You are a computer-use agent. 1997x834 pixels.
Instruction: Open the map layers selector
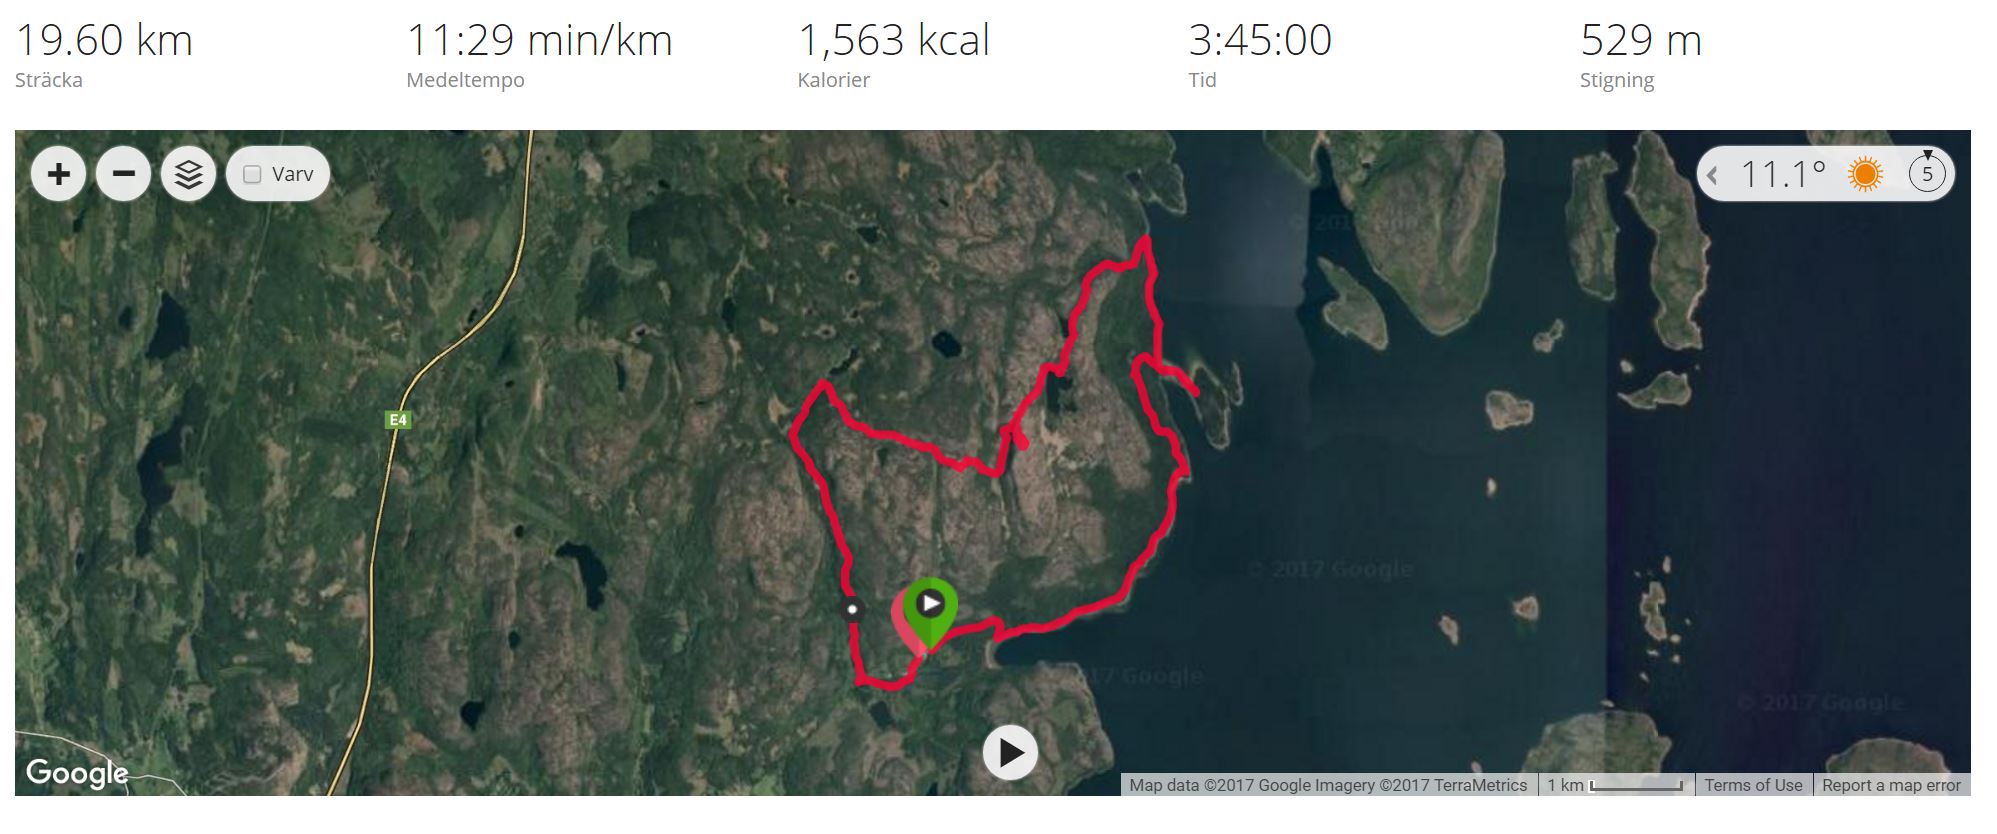coord(189,174)
